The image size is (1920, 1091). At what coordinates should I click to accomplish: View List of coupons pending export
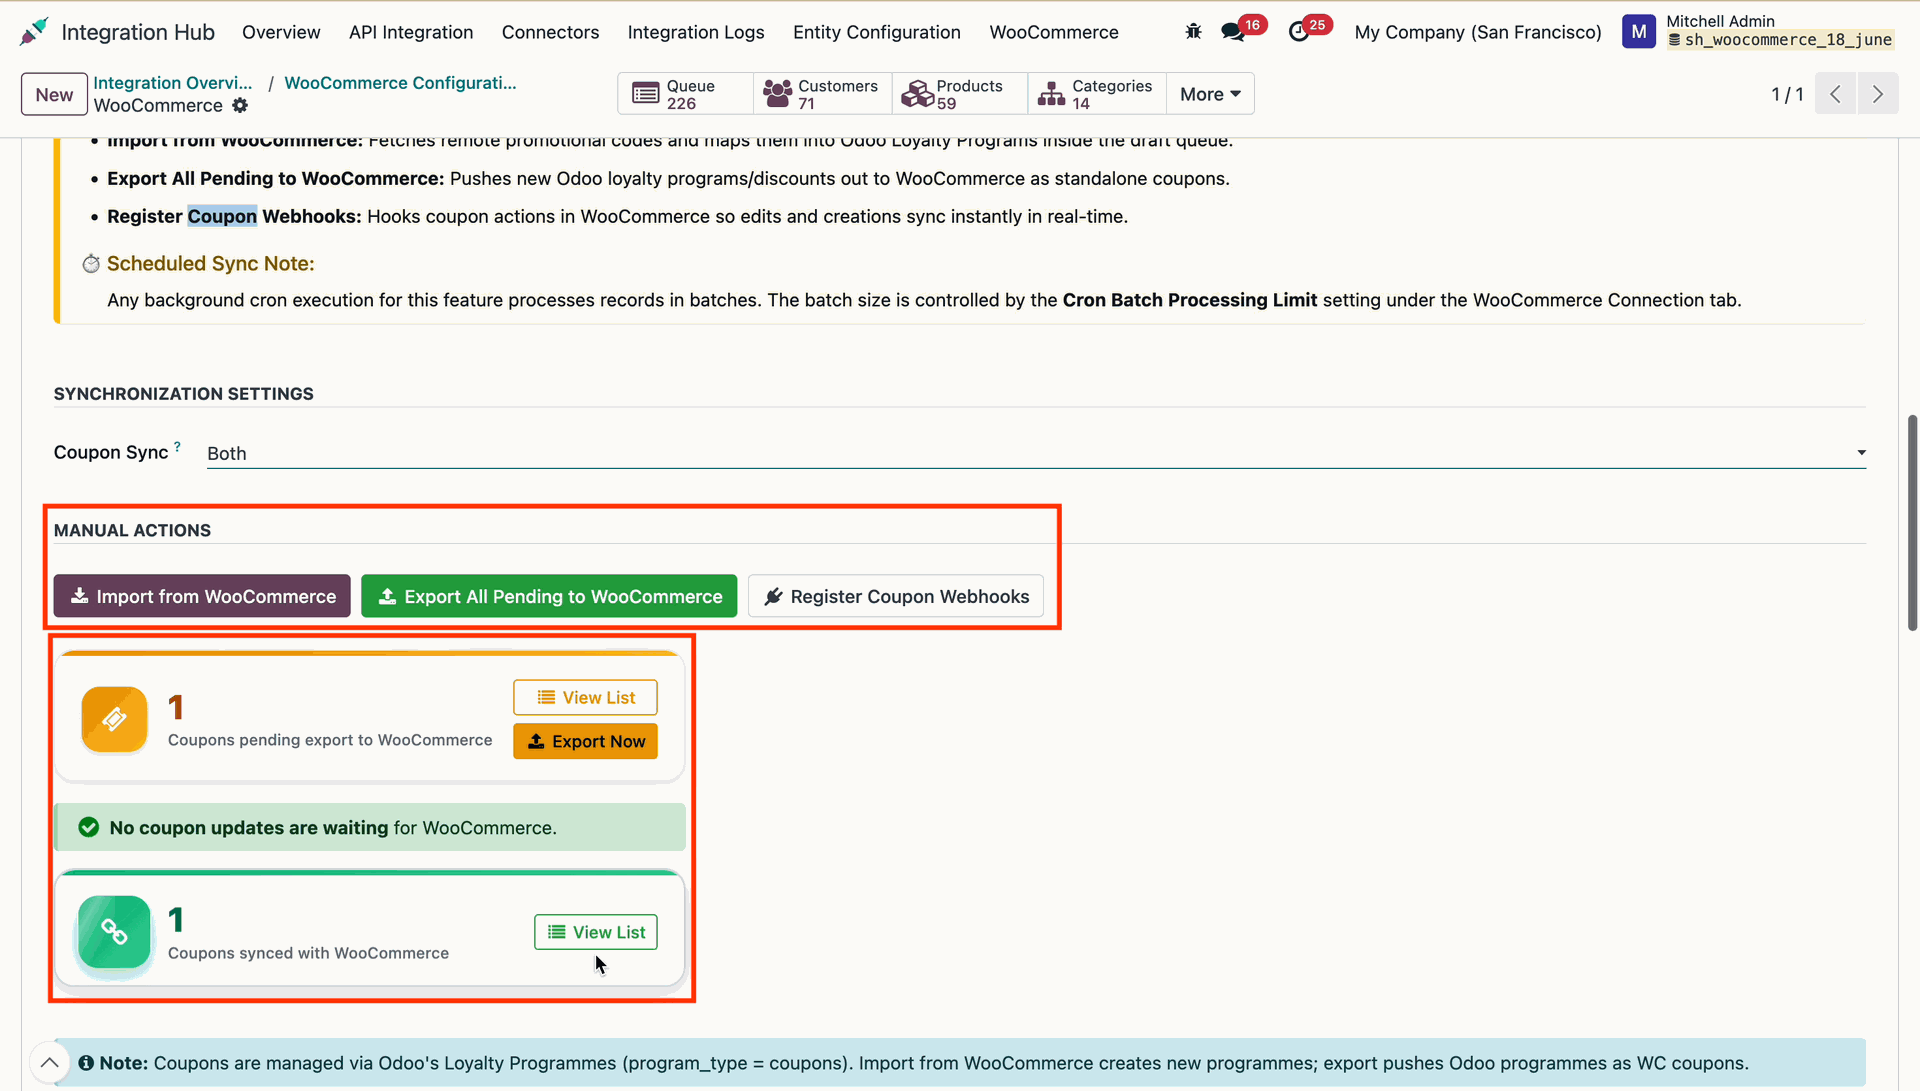click(585, 697)
